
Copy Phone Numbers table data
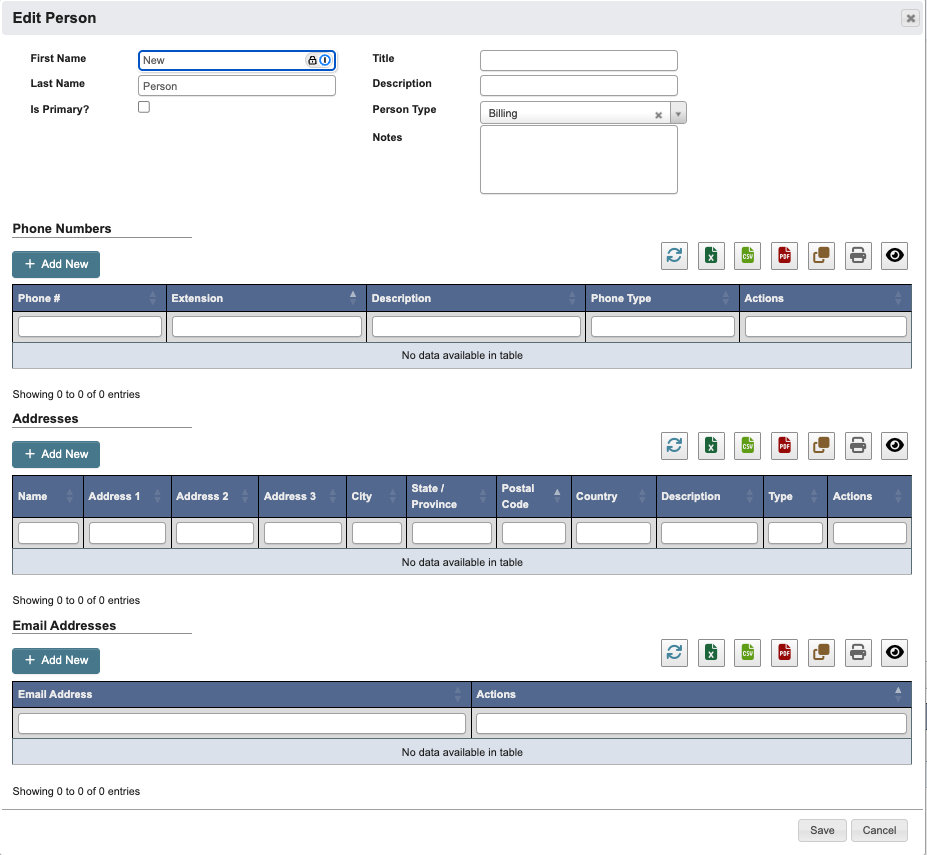click(x=821, y=256)
